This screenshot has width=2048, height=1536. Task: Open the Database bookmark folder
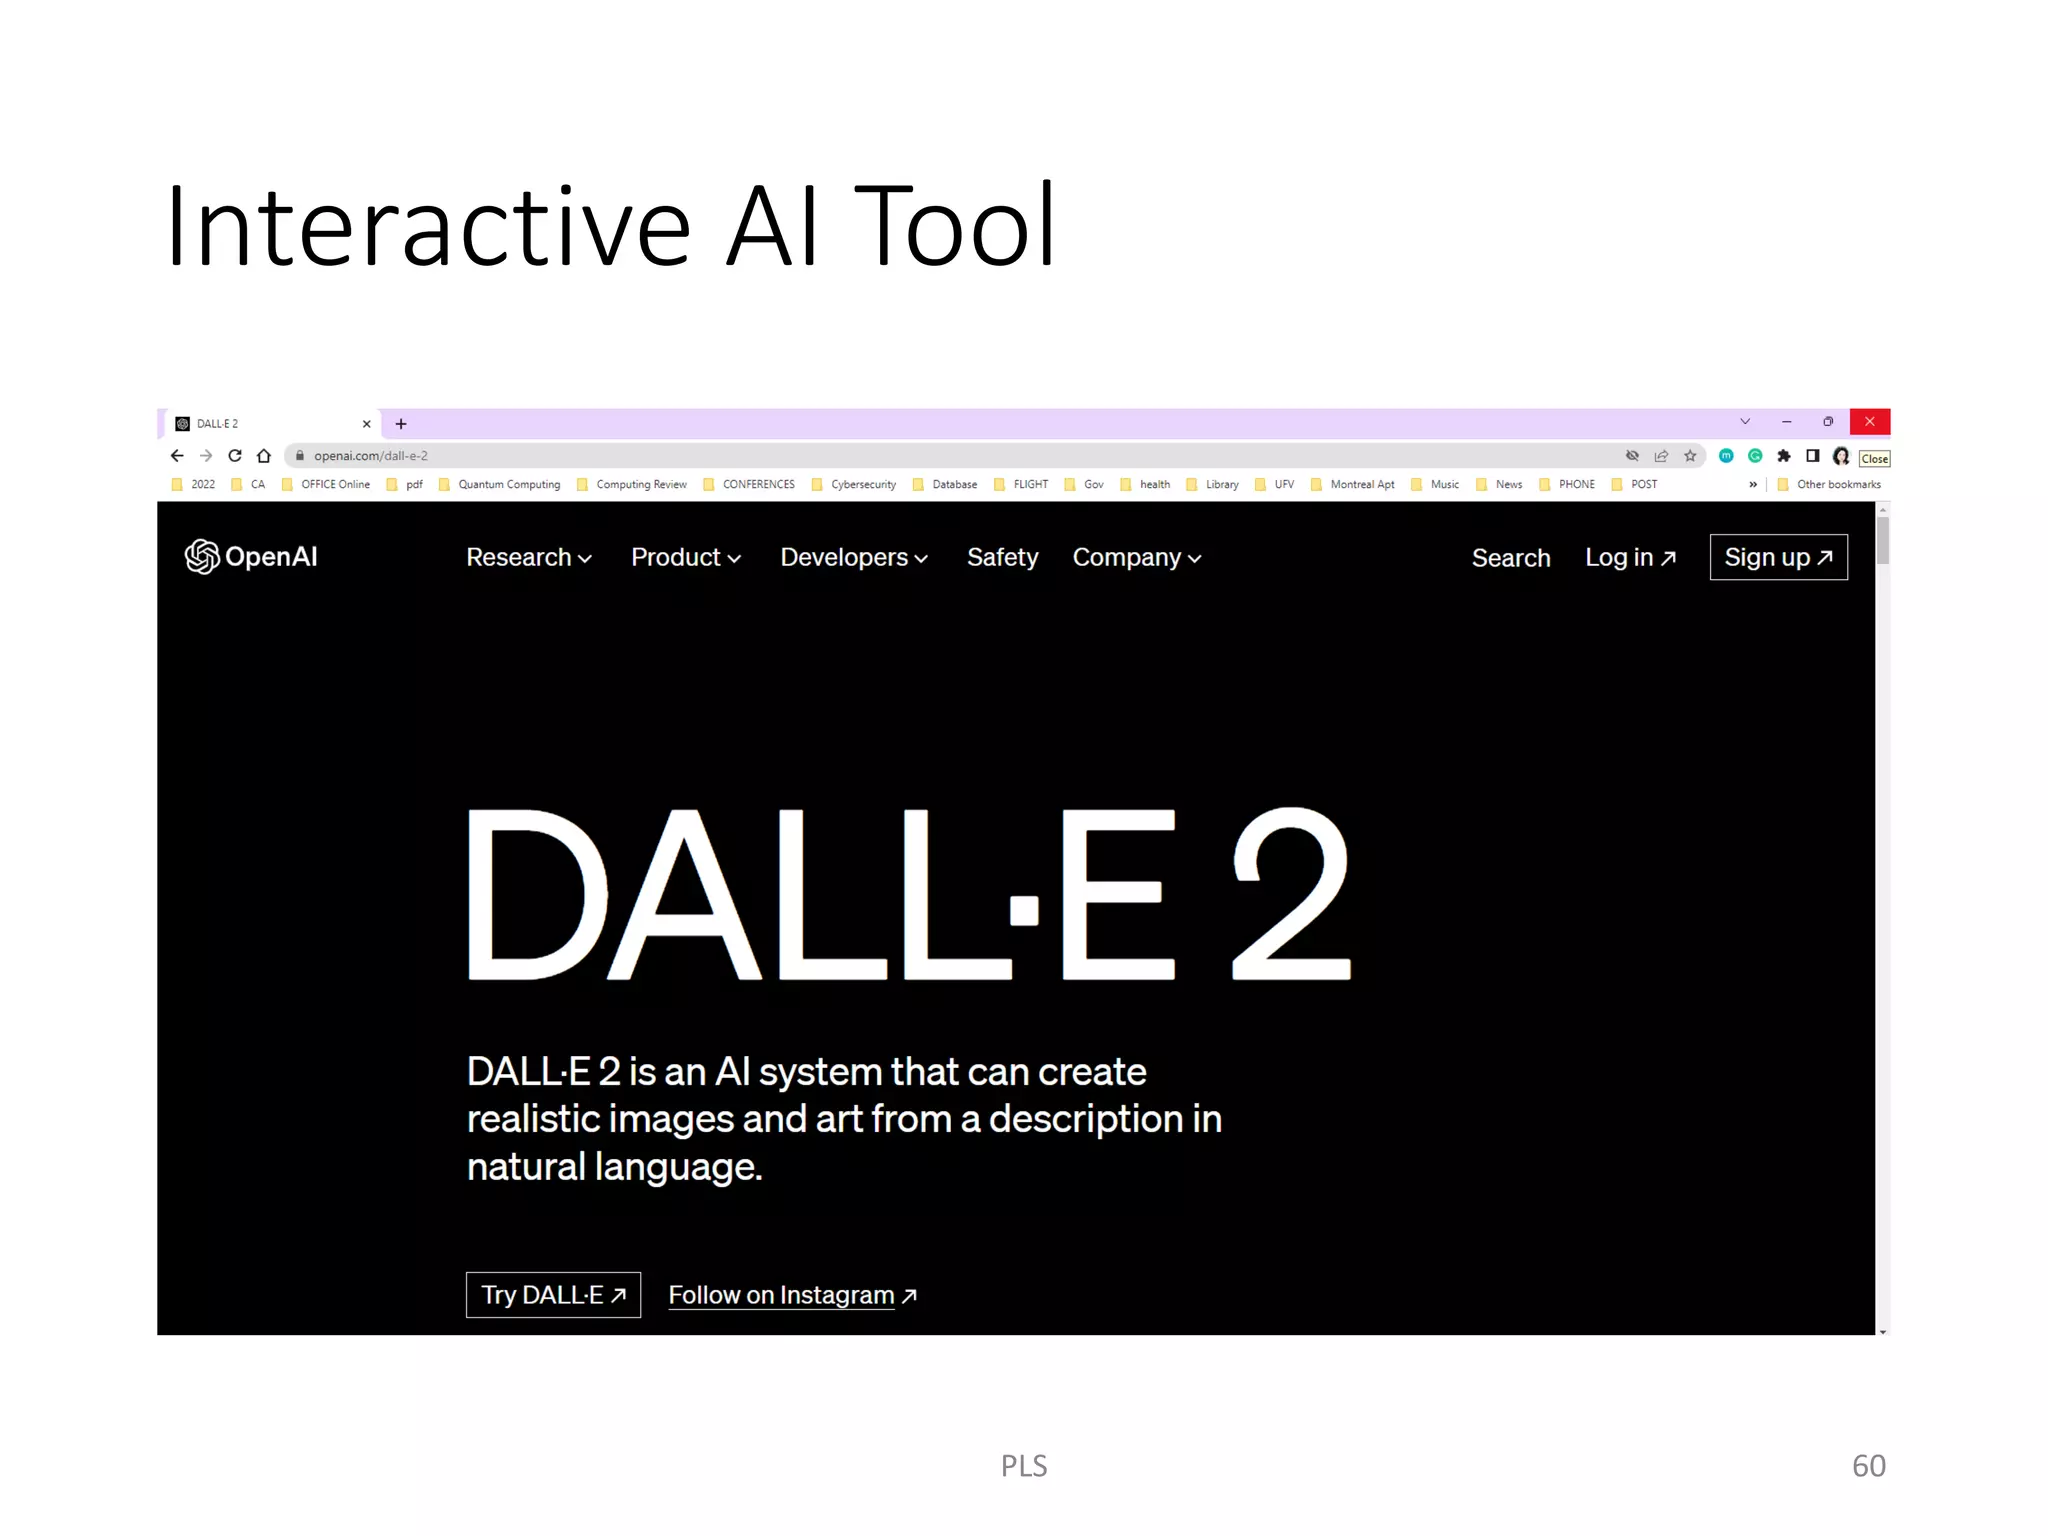[945, 485]
